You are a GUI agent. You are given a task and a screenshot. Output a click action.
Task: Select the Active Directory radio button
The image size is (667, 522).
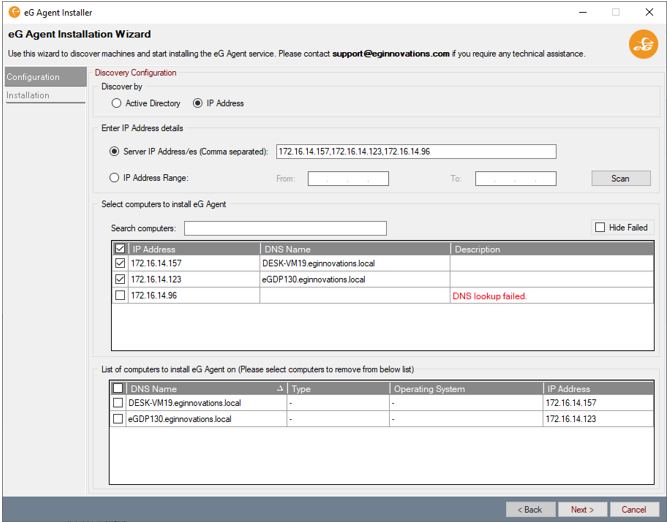tap(116, 103)
